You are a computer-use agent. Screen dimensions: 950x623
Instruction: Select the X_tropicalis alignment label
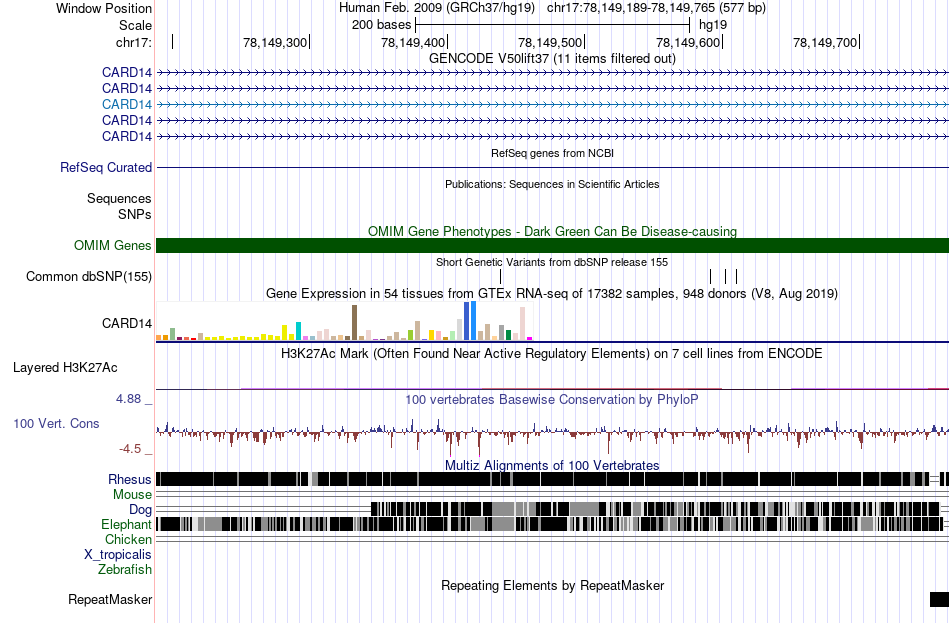(x=118, y=555)
